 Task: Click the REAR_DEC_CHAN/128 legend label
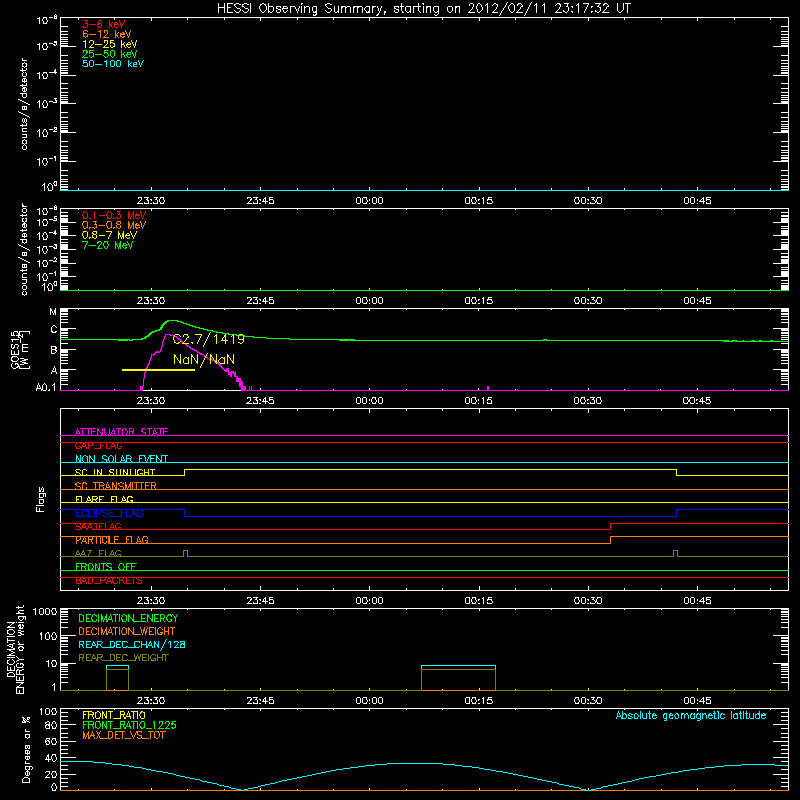pos(132,645)
